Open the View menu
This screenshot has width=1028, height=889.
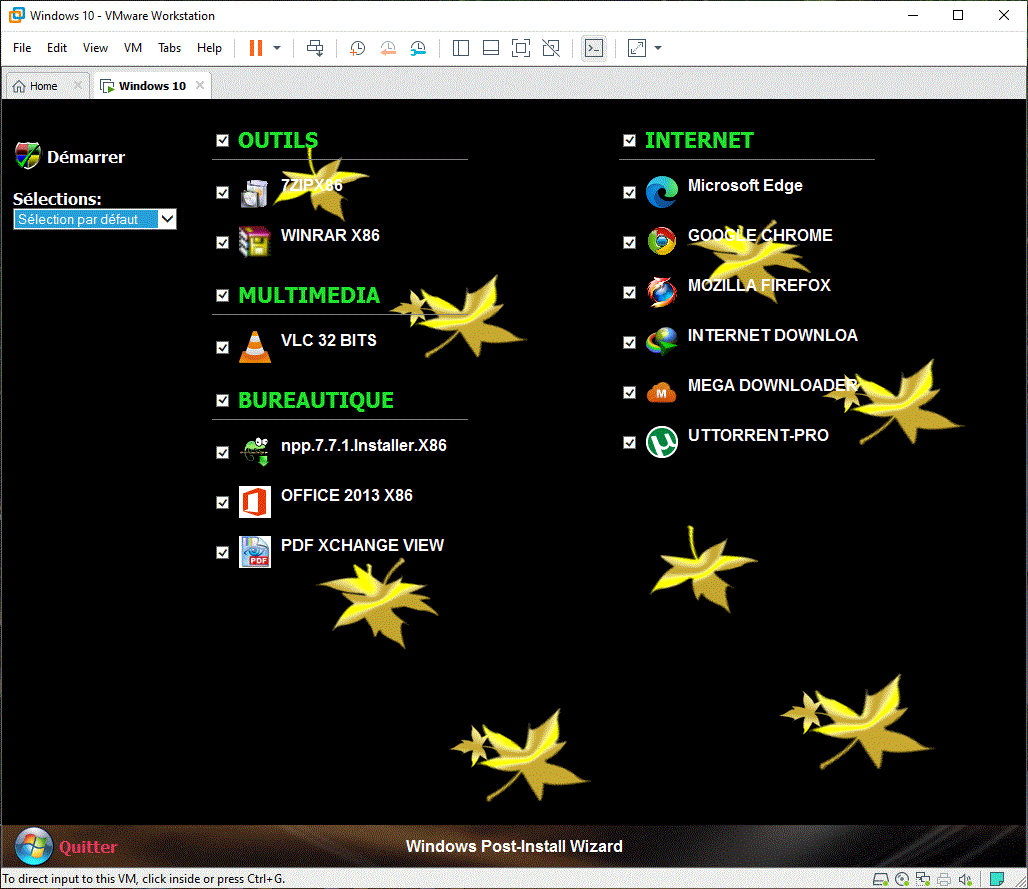(x=95, y=48)
